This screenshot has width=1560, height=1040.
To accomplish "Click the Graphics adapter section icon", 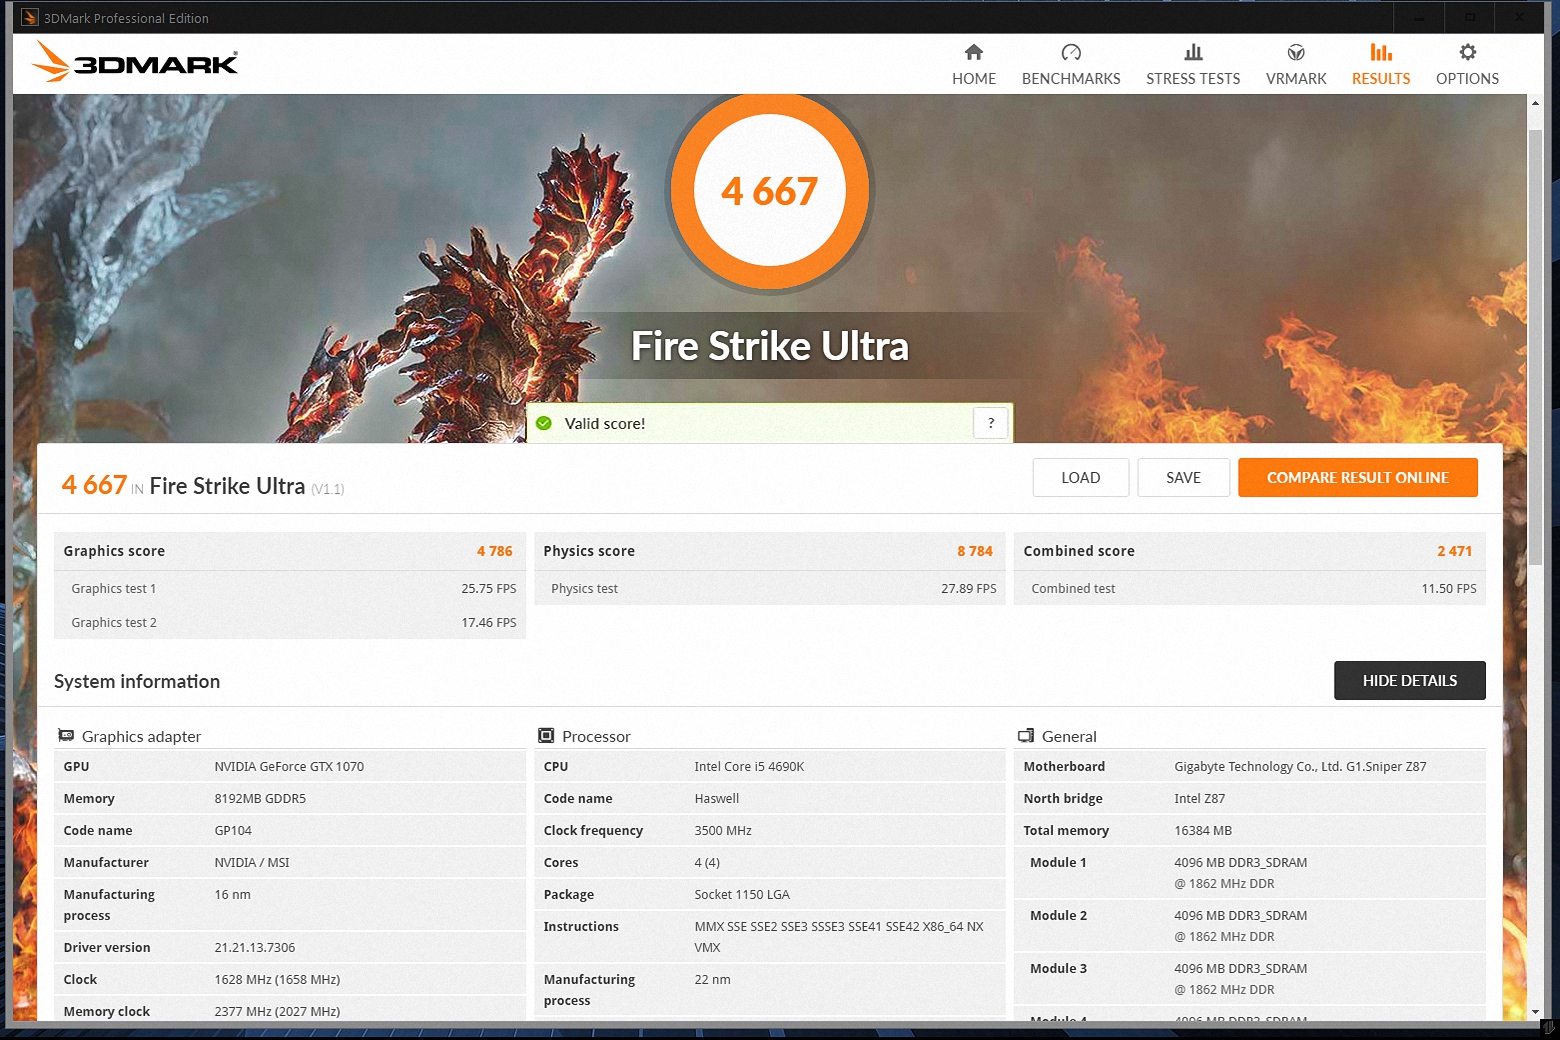I will [66, 735].
